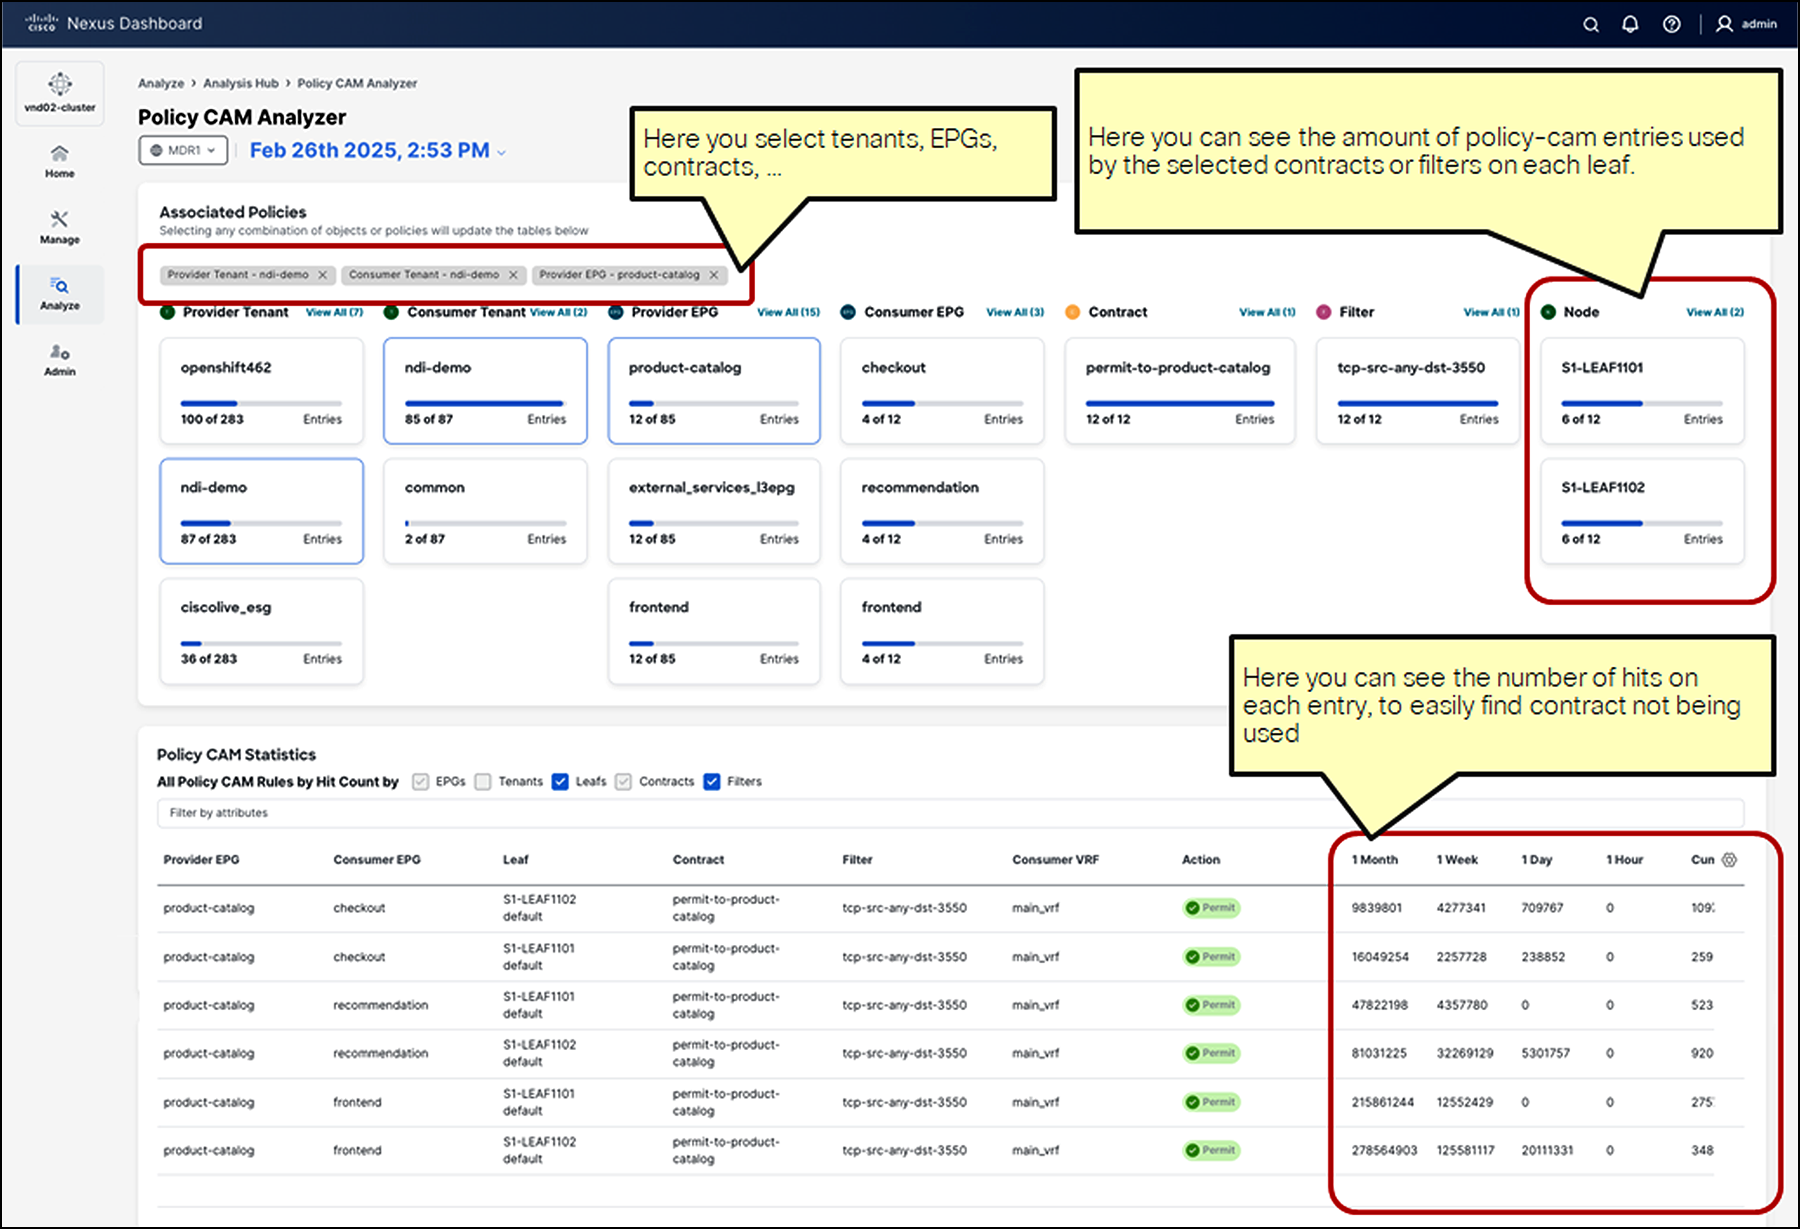Viewport: 1800px width, 1229px height.
Task: View all Contracts link
Action: pos(1267,312)
